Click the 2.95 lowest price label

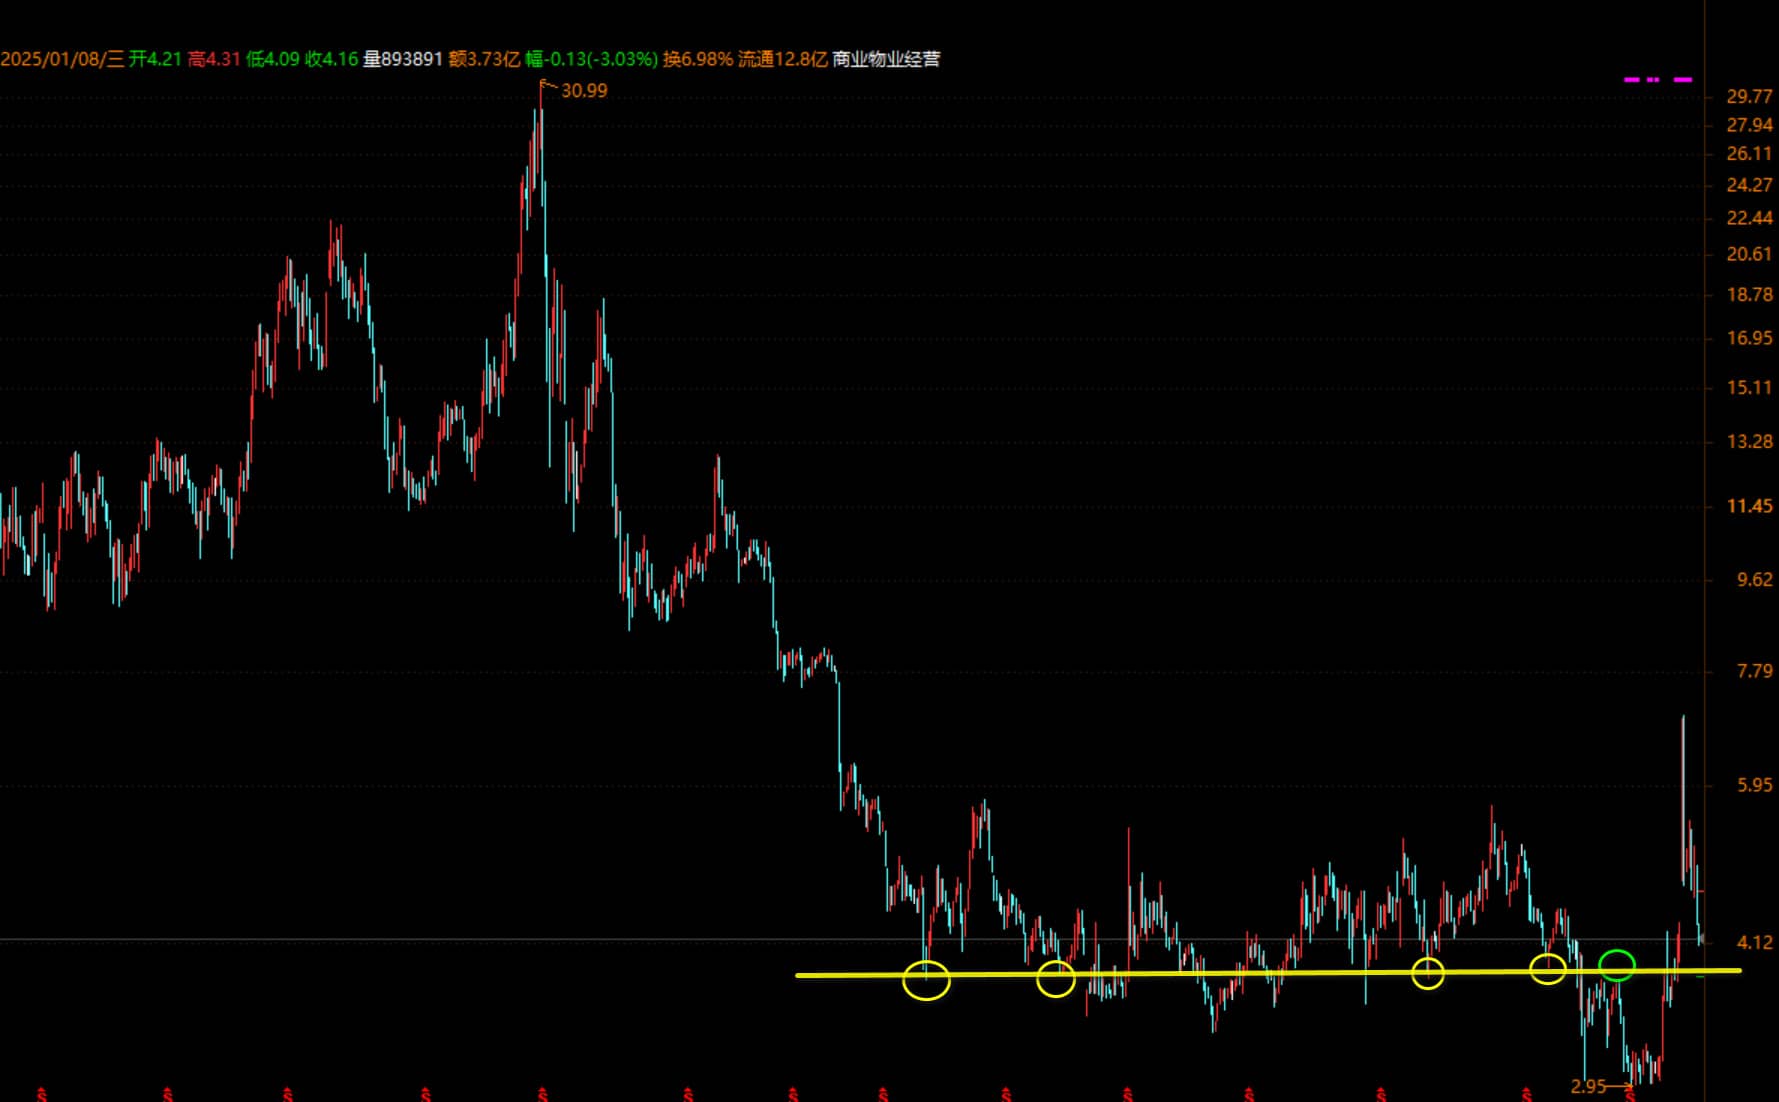click(x=1587, y=1086)
